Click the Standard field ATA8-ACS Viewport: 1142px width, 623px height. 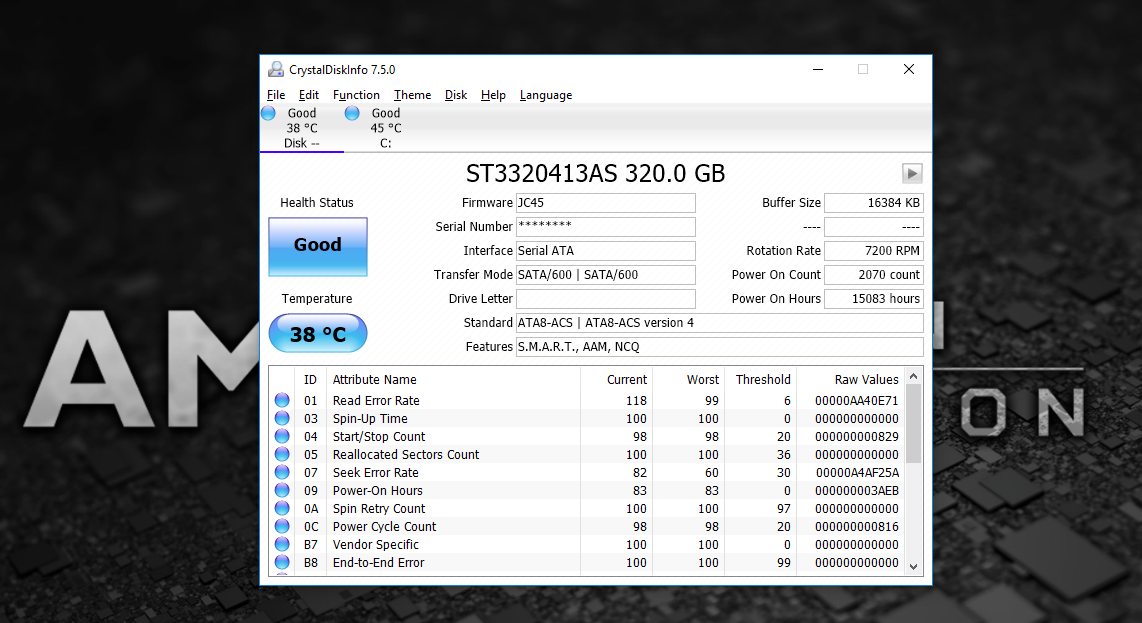tap(720, 323)
